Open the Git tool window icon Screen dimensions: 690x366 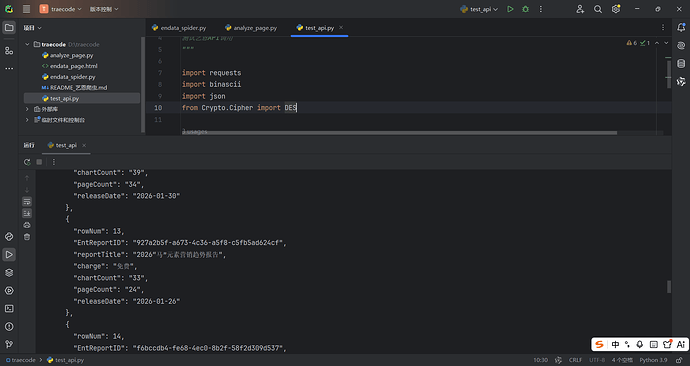pyautogui.click(x=9, y=344)
